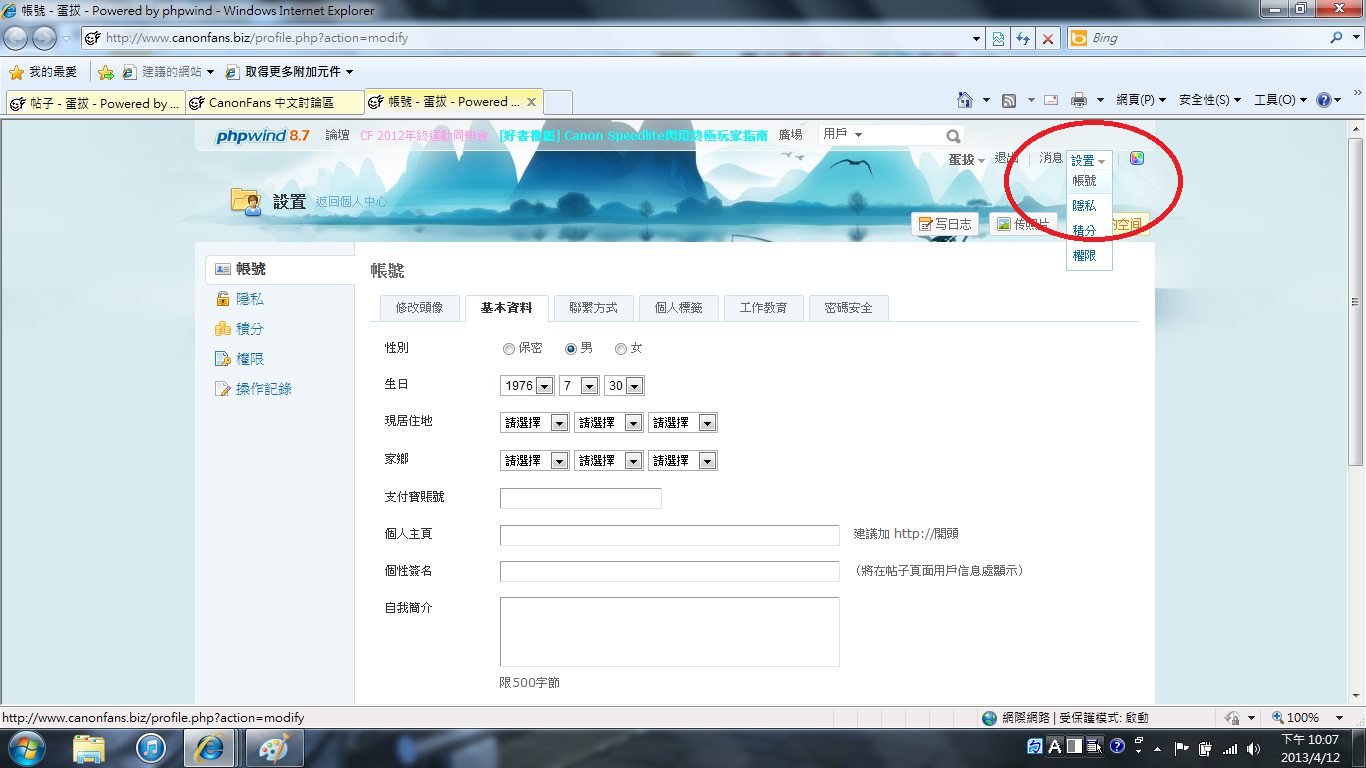Click the network signal tray icon

click(1231, 747)
